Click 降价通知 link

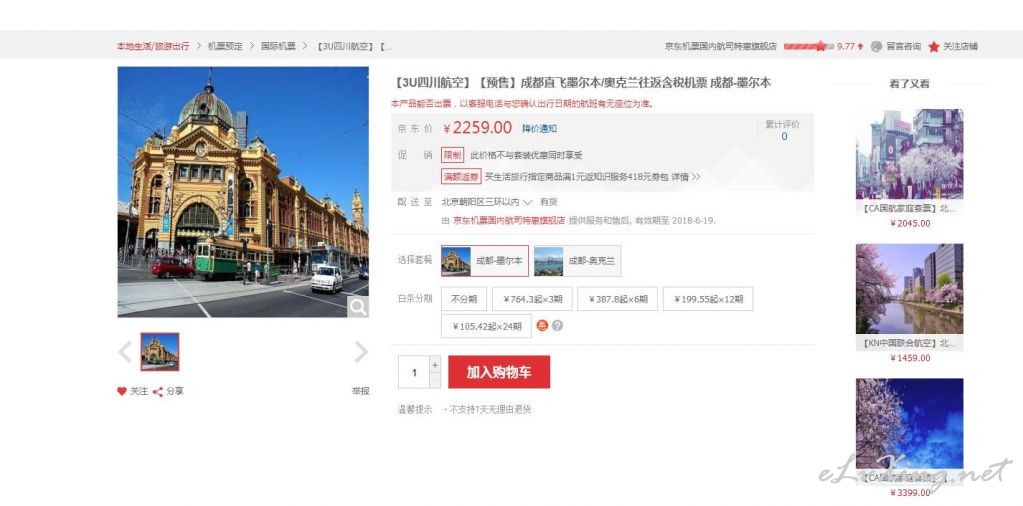click(540, 128)
